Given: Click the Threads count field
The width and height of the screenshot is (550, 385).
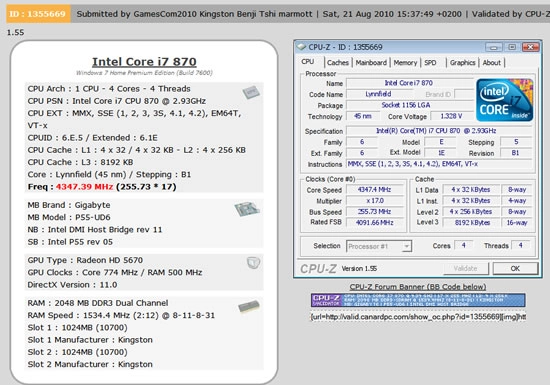Looking at the screenshot, I should 521,245.
